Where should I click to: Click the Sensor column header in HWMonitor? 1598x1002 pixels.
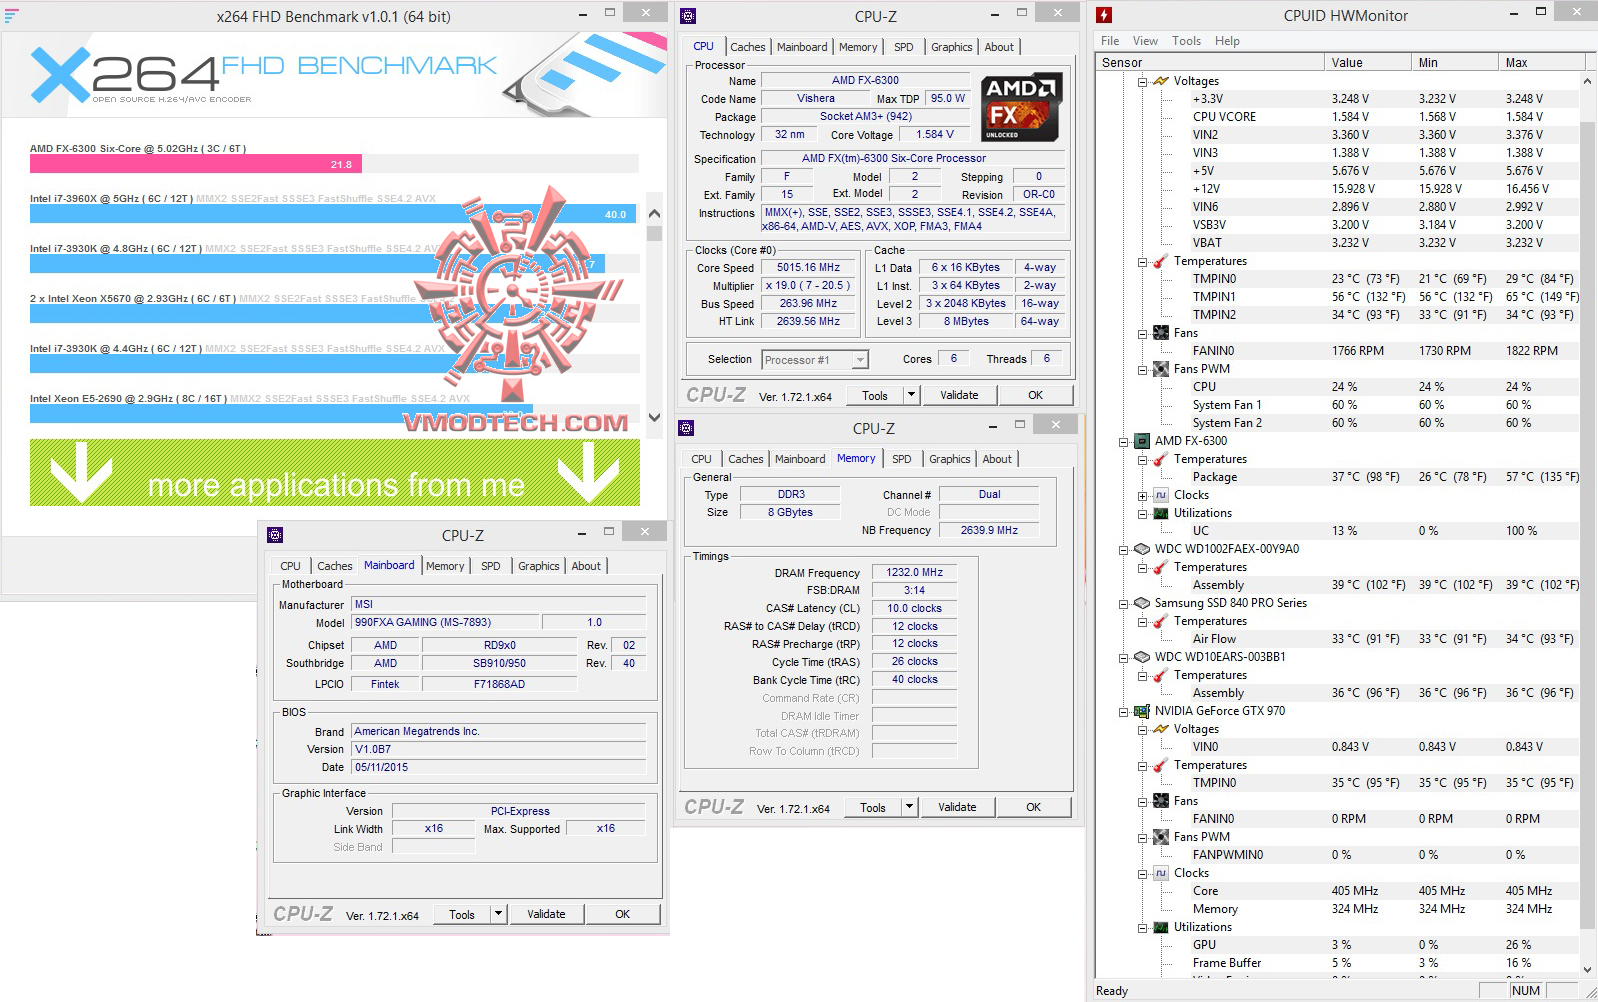[1210, 62]
